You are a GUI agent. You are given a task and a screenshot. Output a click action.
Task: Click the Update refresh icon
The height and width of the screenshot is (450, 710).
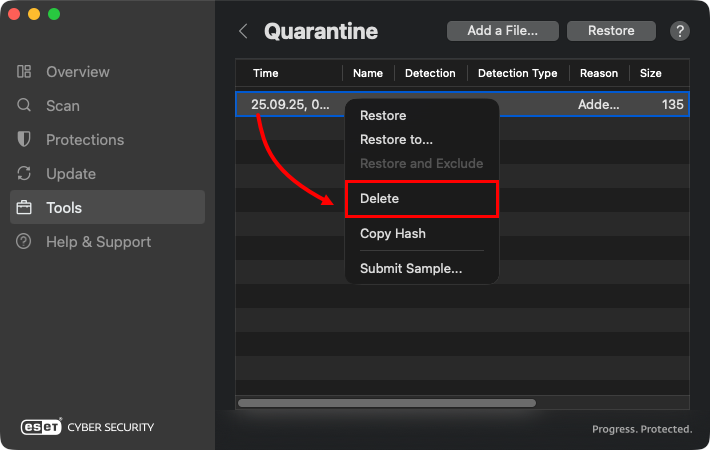point(25,174)
